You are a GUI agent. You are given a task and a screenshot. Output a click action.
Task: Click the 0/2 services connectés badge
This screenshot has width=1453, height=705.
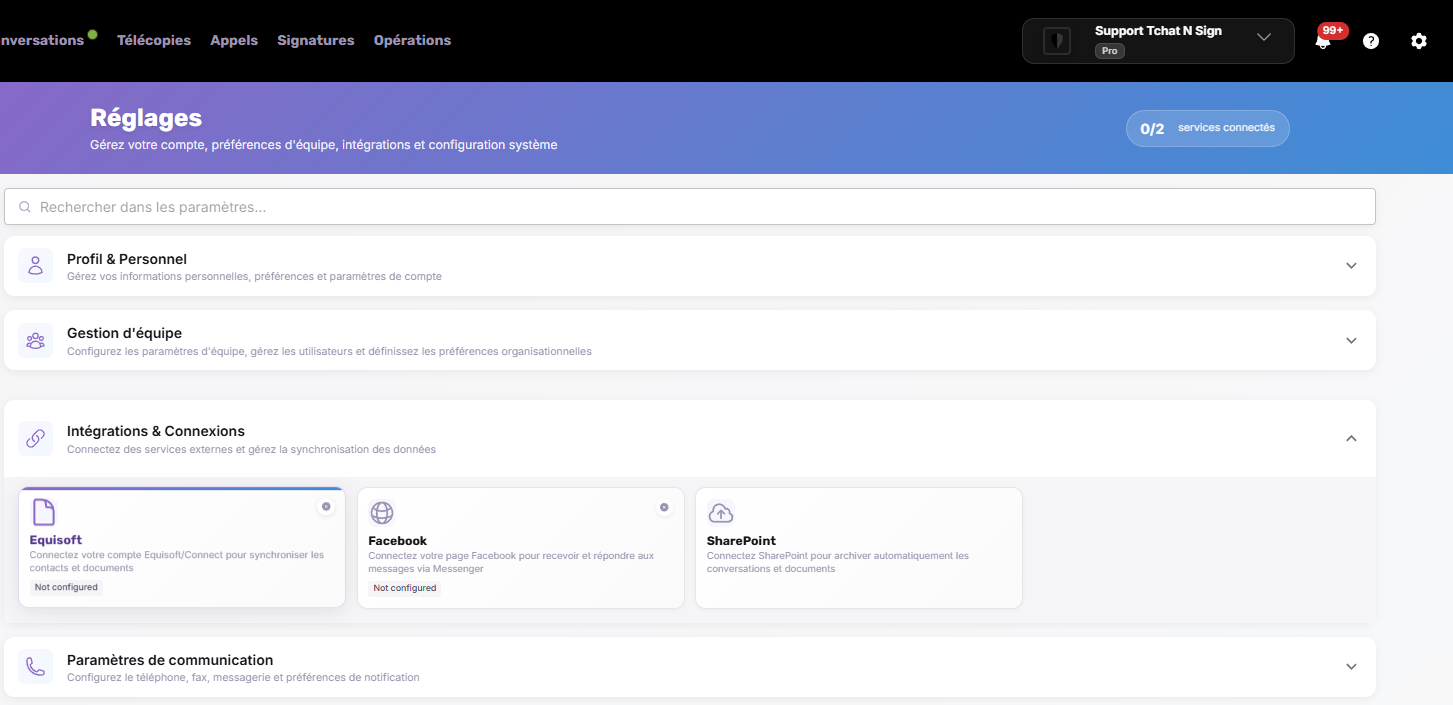click(x=1208, y=128)
